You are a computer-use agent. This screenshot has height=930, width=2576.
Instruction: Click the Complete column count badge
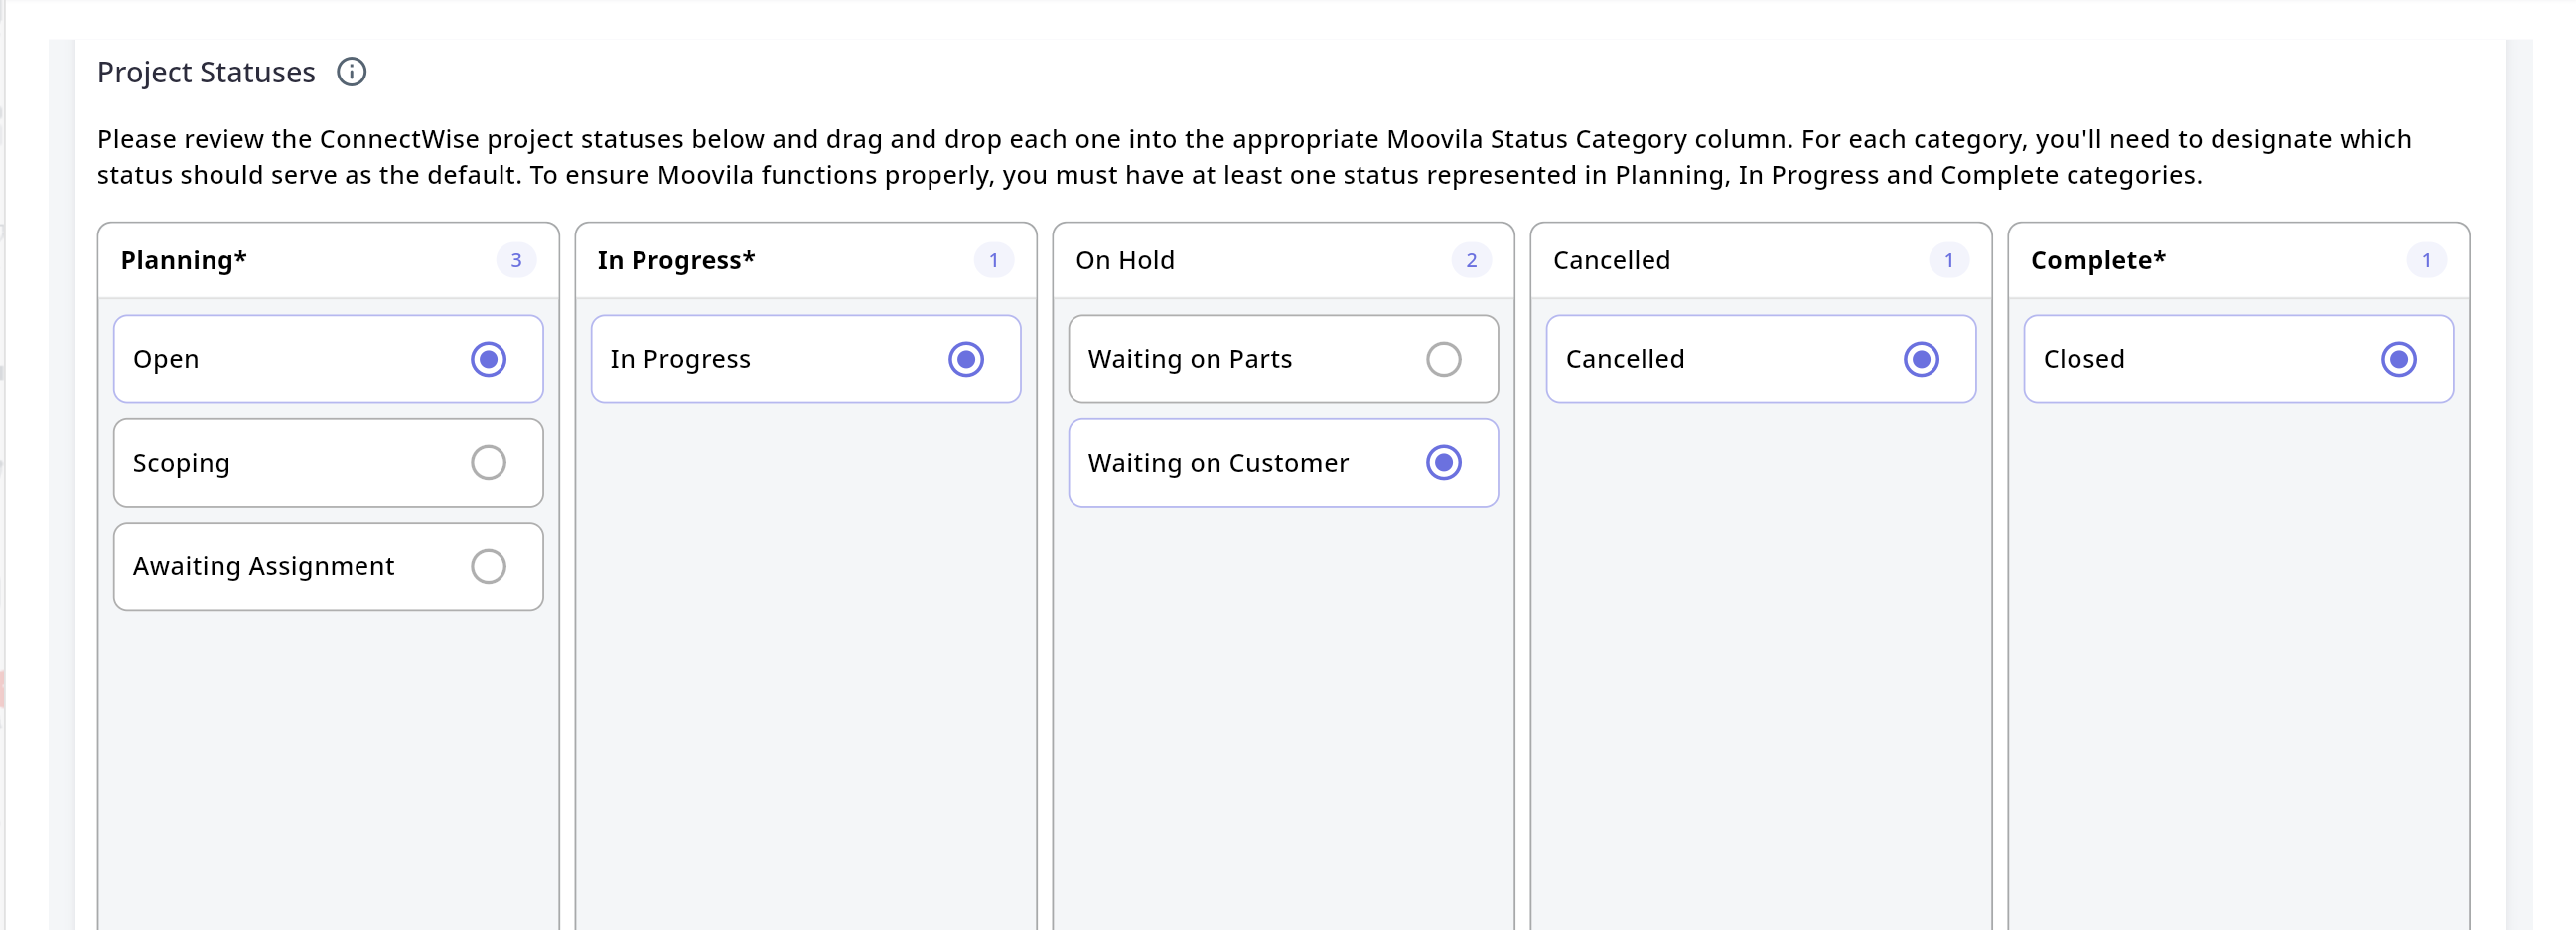(x=2426, y=261)
